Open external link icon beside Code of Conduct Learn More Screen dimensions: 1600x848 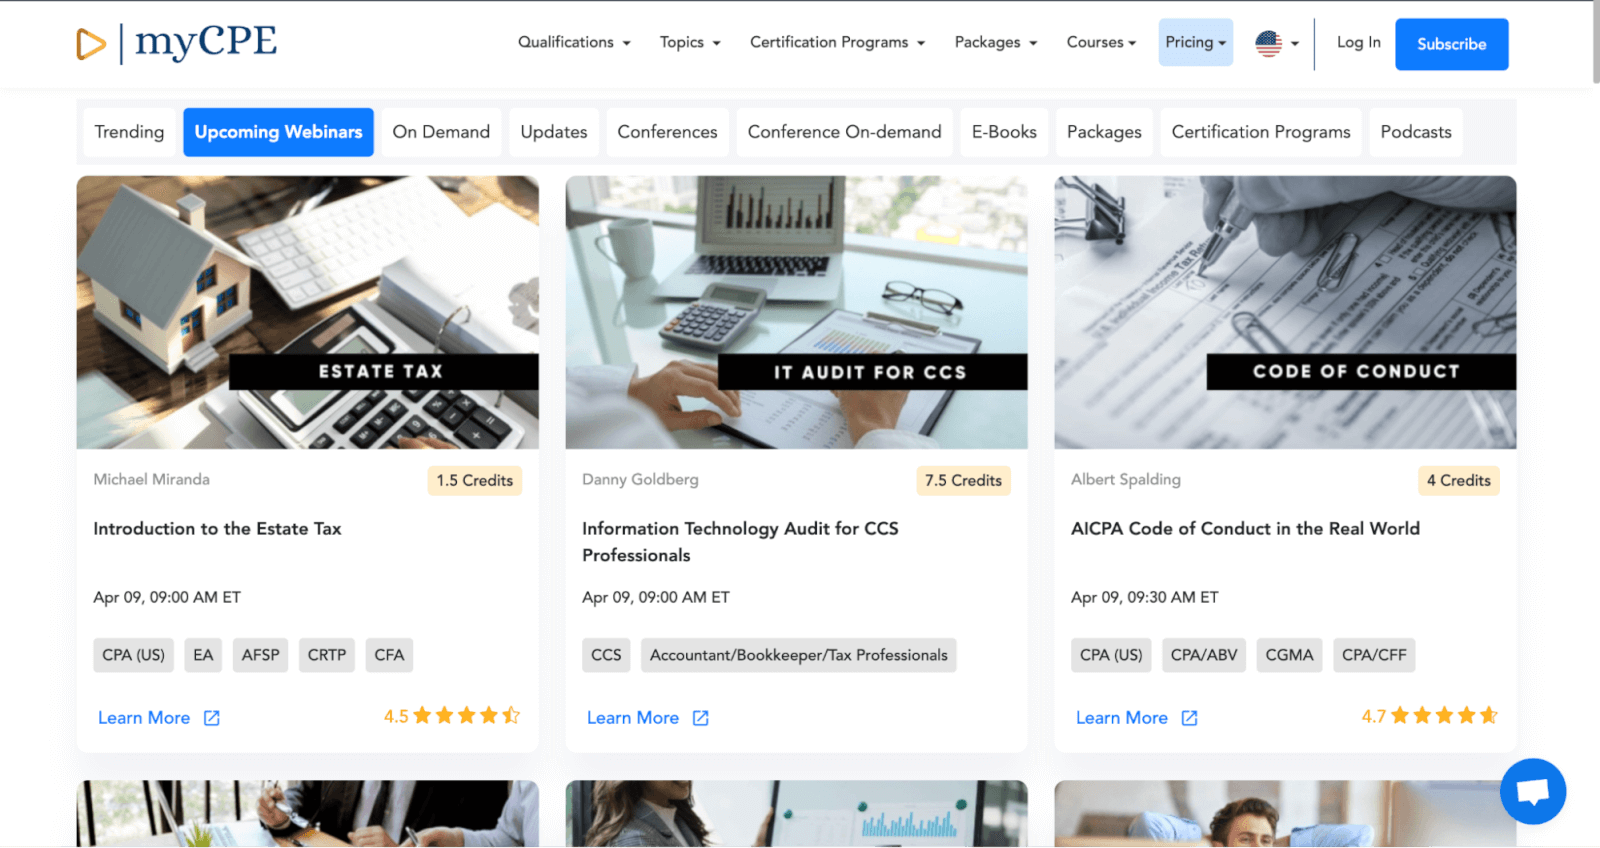(1190, 718)
